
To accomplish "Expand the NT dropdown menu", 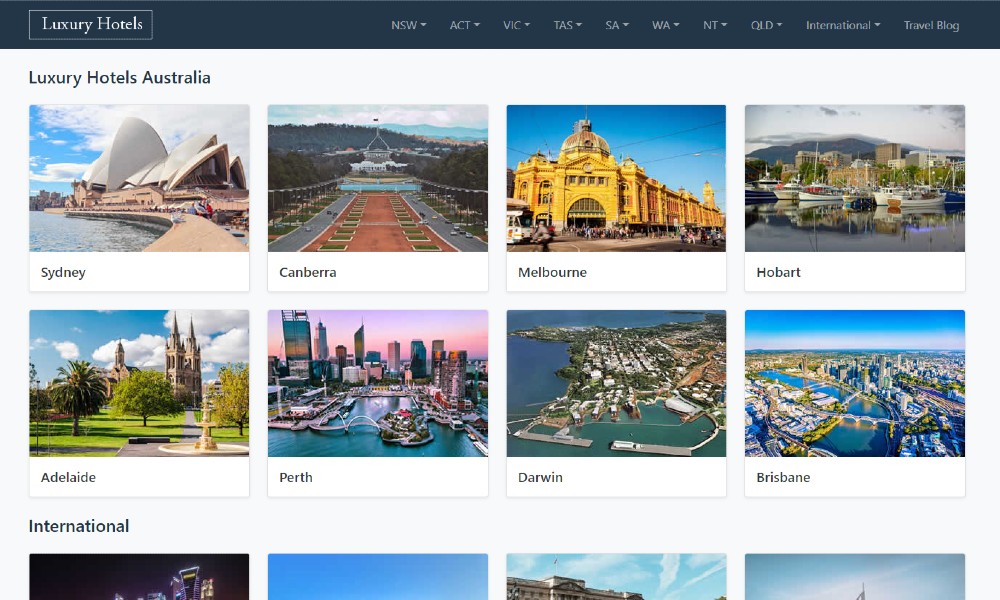I will (714, 26).
